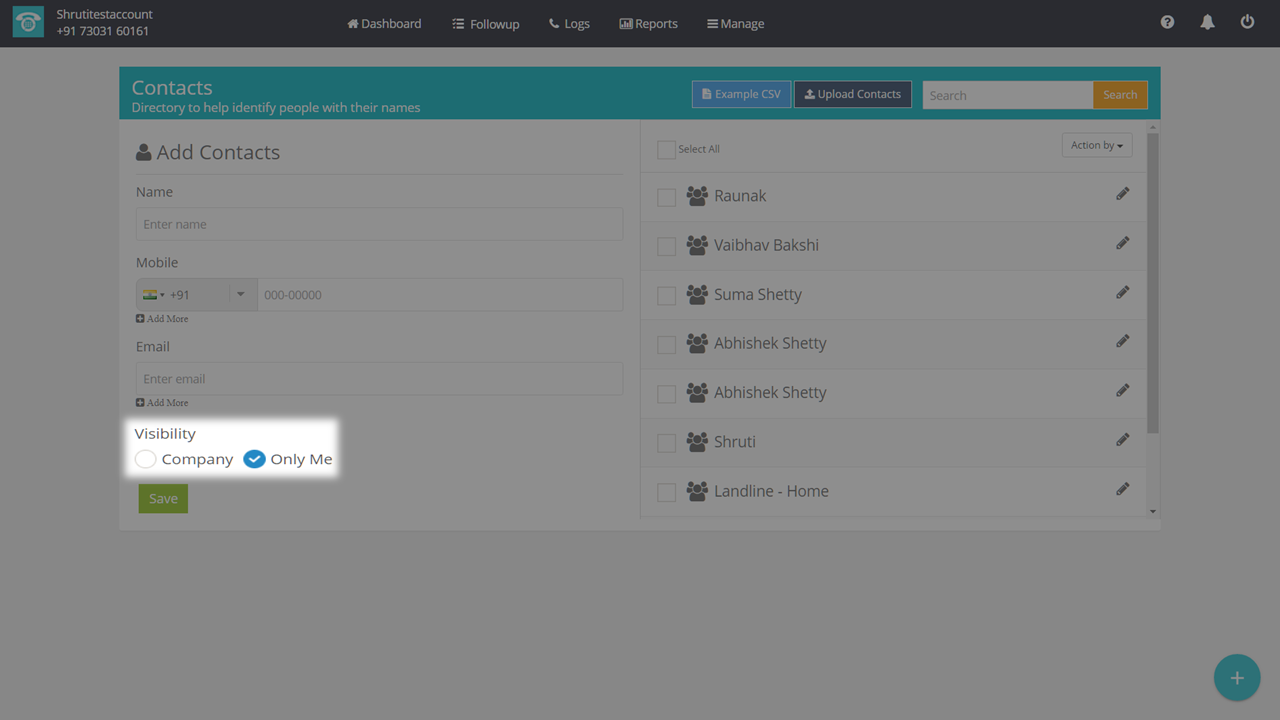Open the notifications bell icon
Viewport: 1280px width, 720px height.
point(1207,22)
